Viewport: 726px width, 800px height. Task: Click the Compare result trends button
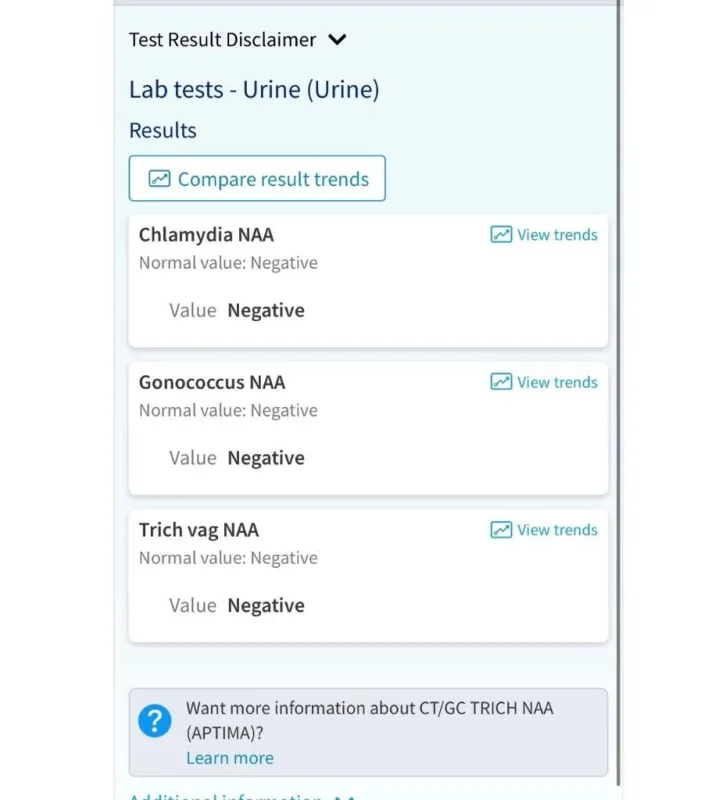tap(257, 179)
